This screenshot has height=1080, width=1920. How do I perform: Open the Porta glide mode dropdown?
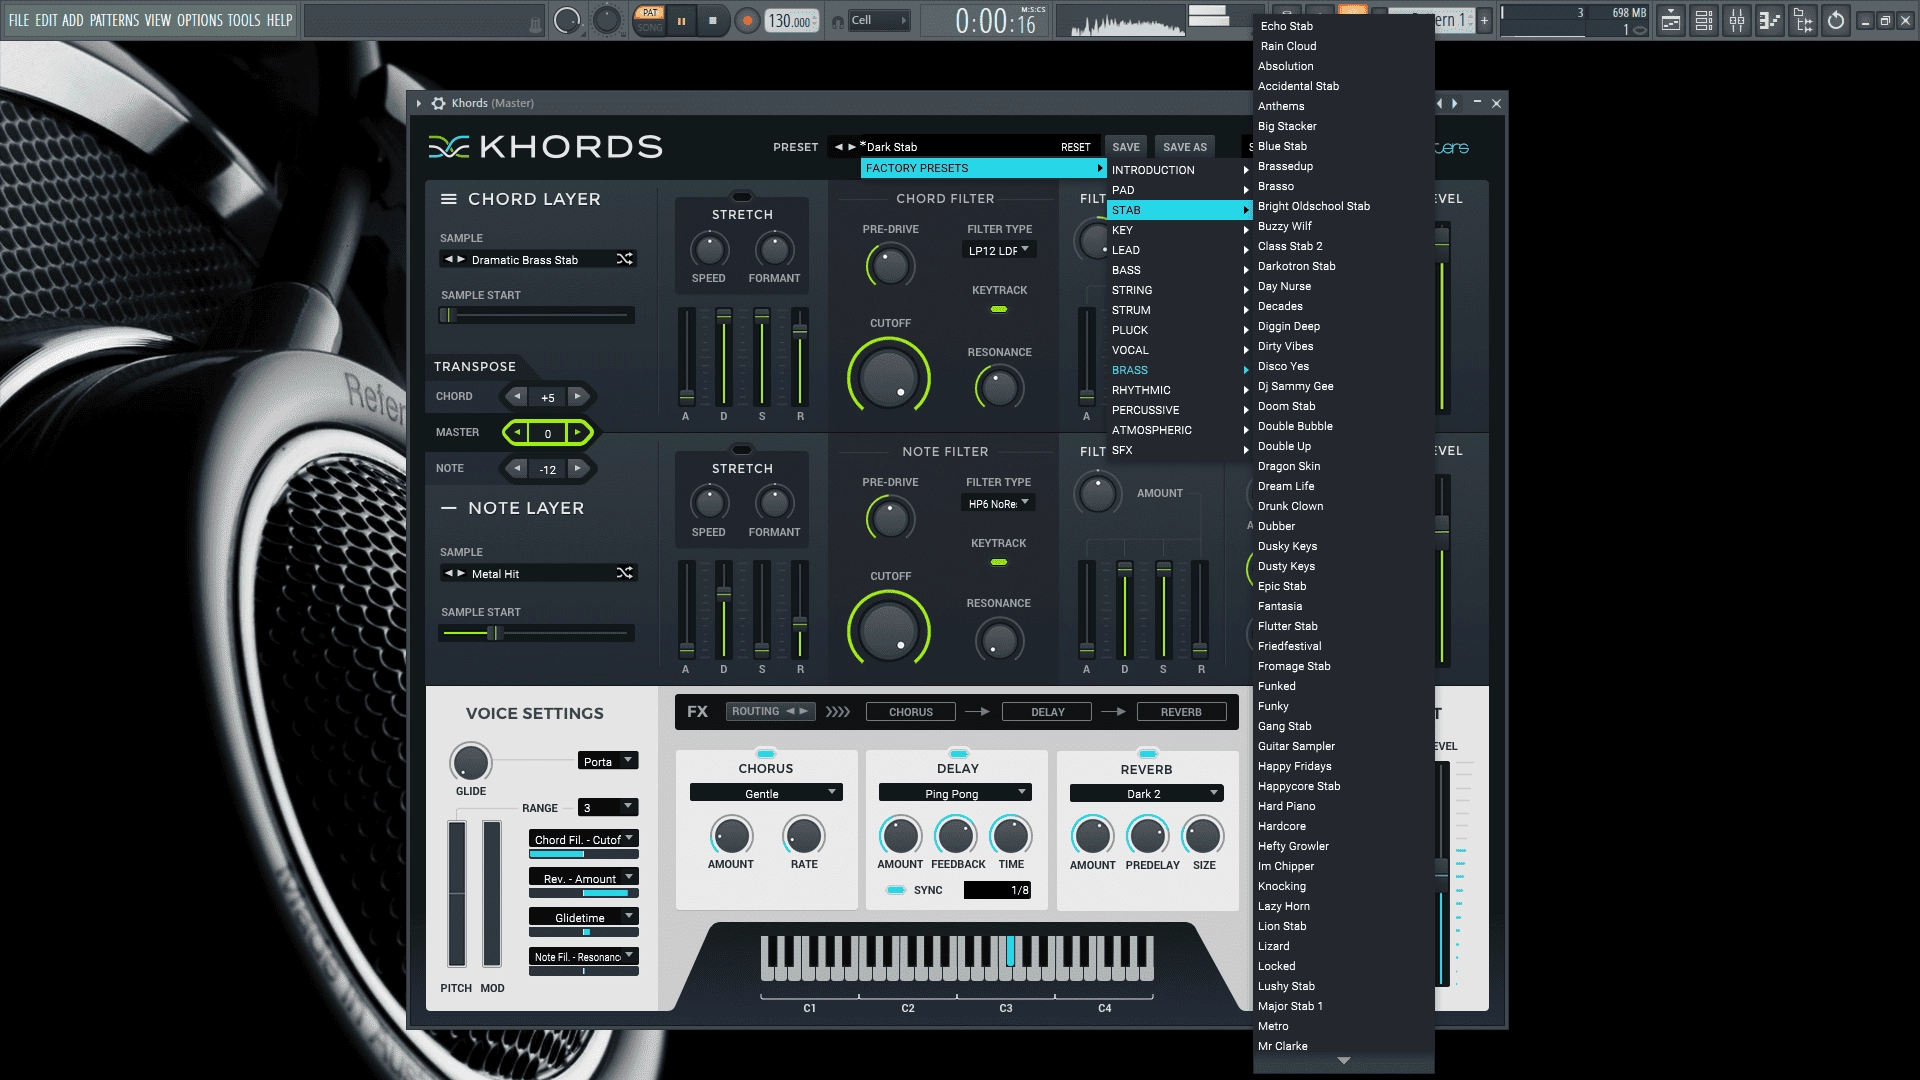tap(608, 761)
